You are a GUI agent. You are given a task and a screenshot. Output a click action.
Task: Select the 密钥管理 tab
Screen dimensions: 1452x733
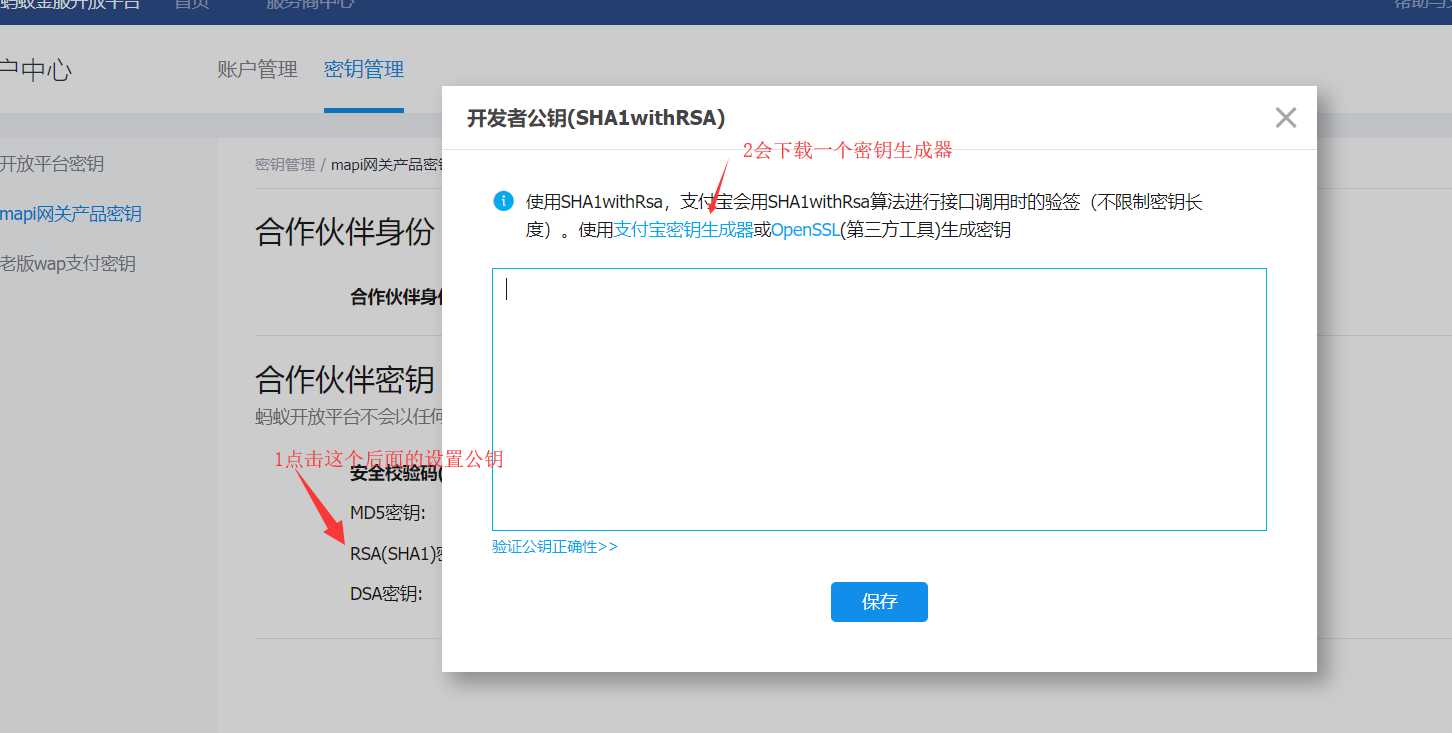click(x=364, y=70)
